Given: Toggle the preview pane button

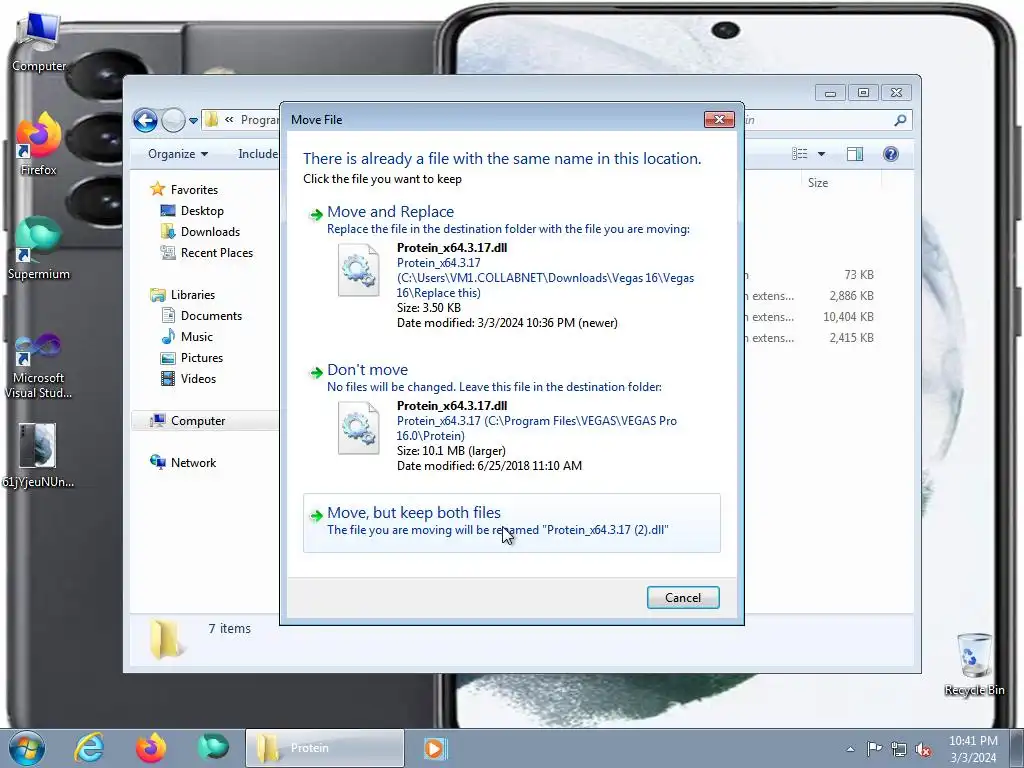Looking at the screenshot, I should [x=855, y=154].
